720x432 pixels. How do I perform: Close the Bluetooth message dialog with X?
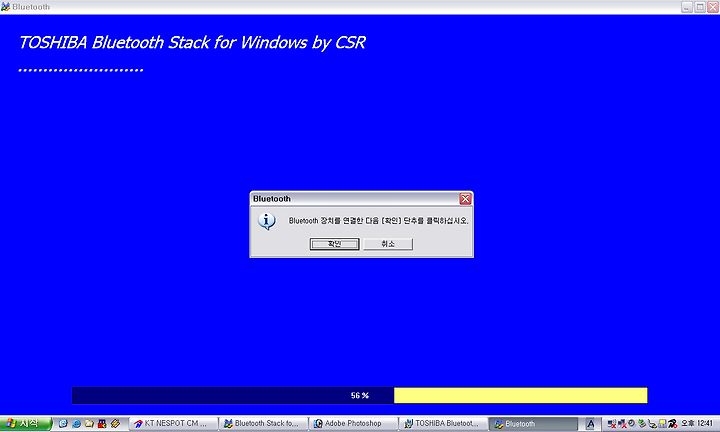[x=465, y=199]
